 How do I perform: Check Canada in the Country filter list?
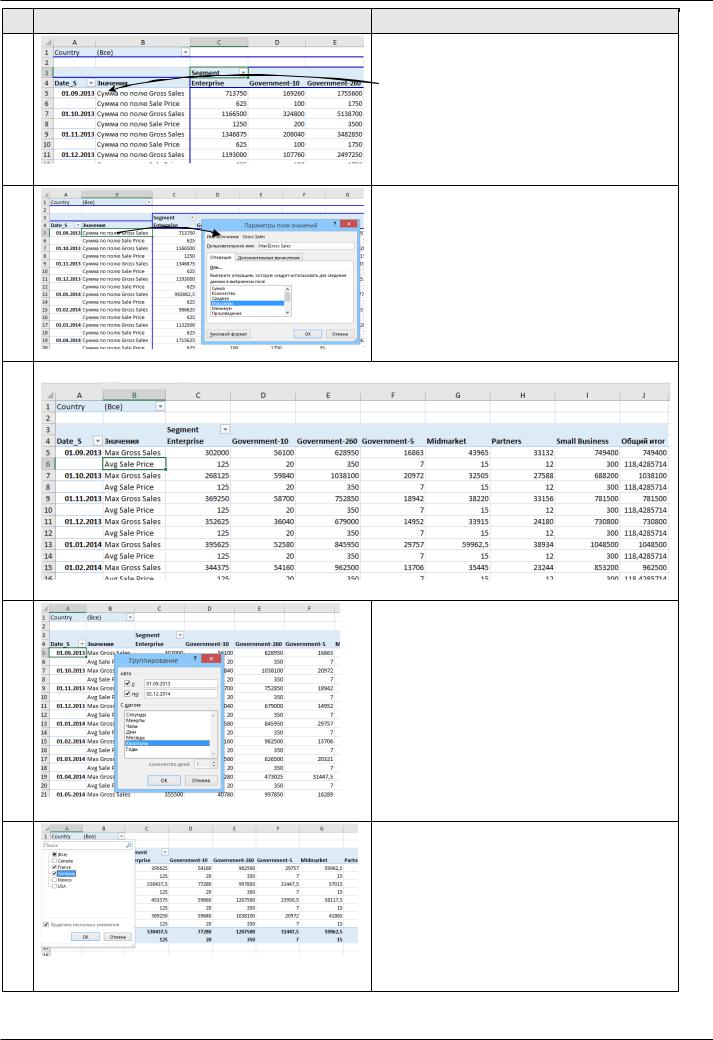click(x=54, y=861)
